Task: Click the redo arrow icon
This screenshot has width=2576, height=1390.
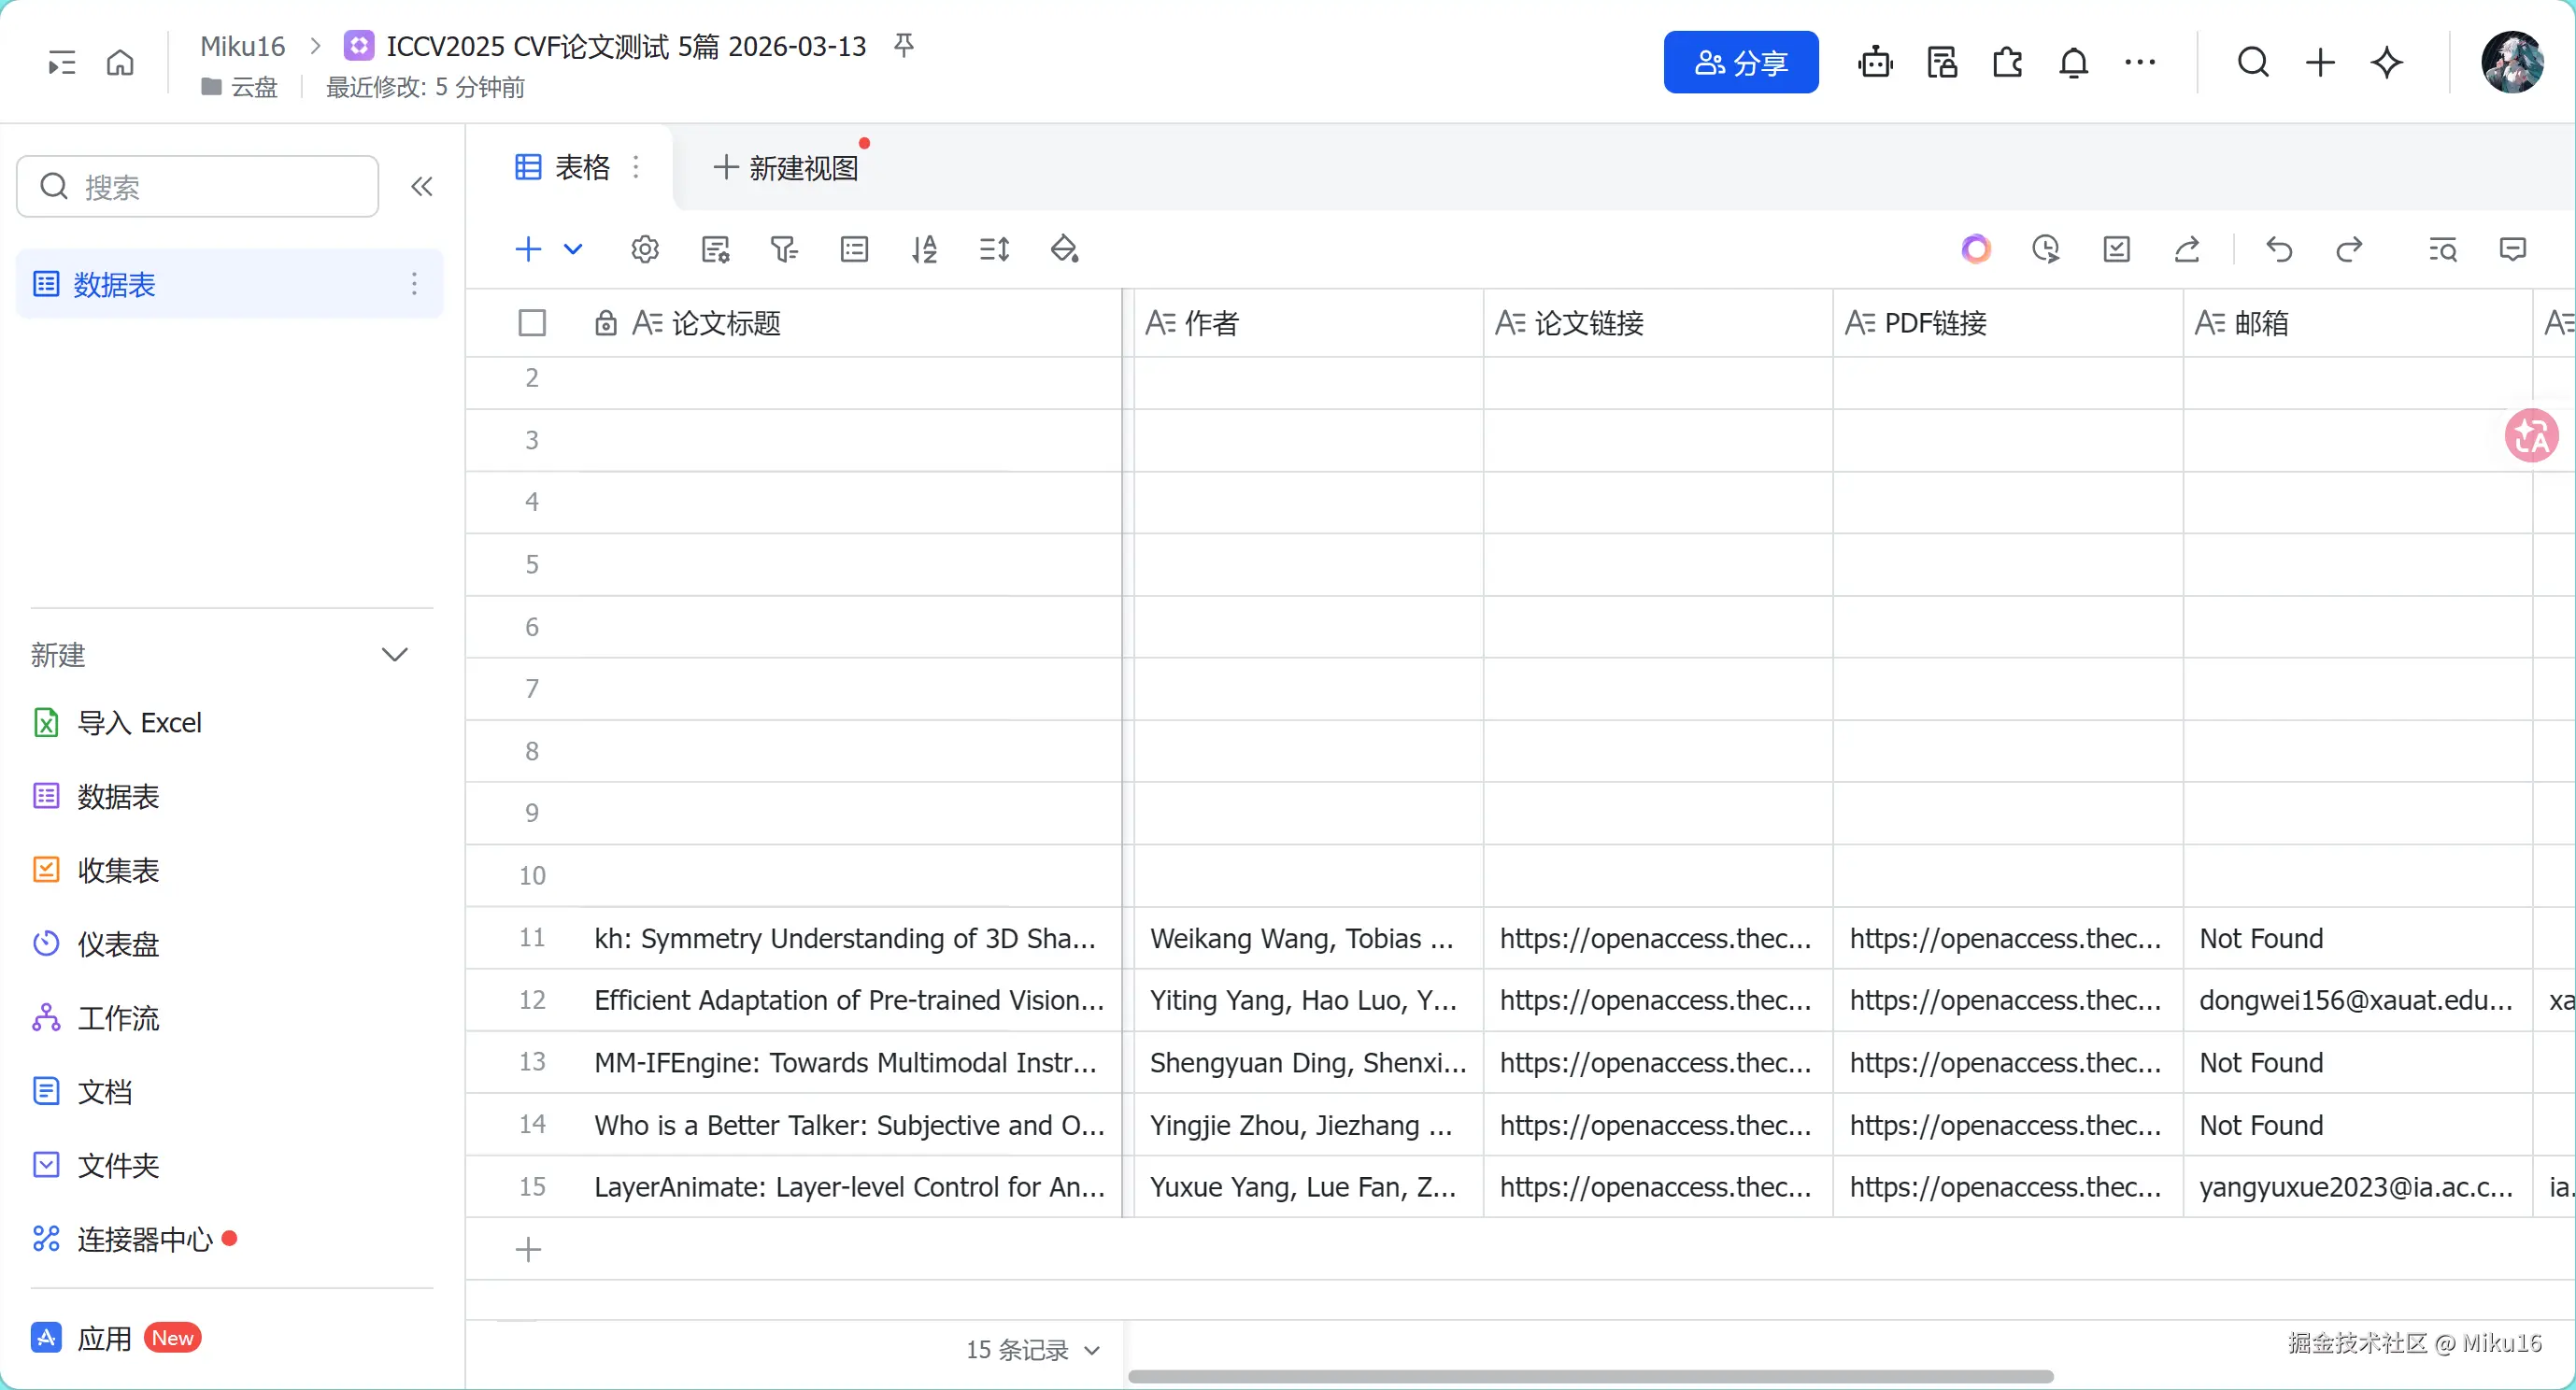Action: [x=2349, y=249]
